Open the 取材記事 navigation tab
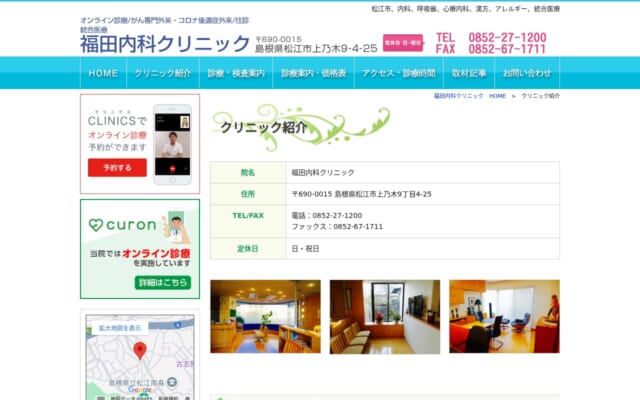This screenshot has height=400, width=640. [x=469, y=73]
